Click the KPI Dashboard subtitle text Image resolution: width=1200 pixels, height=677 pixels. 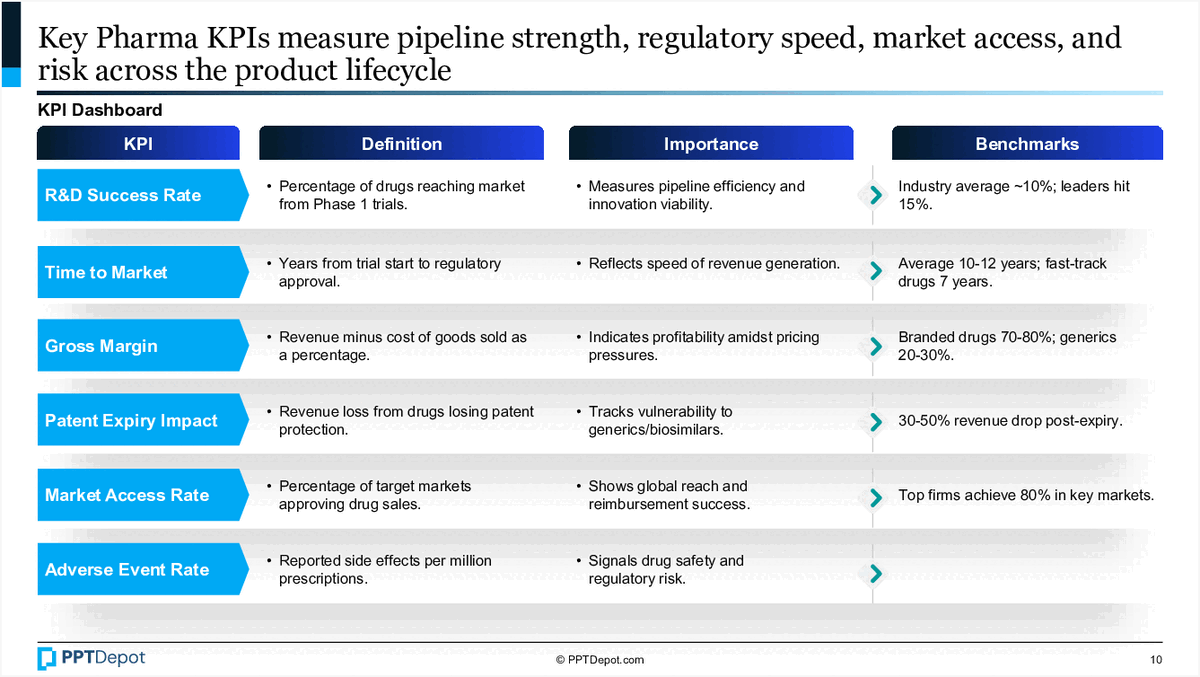tap(100, 110)
